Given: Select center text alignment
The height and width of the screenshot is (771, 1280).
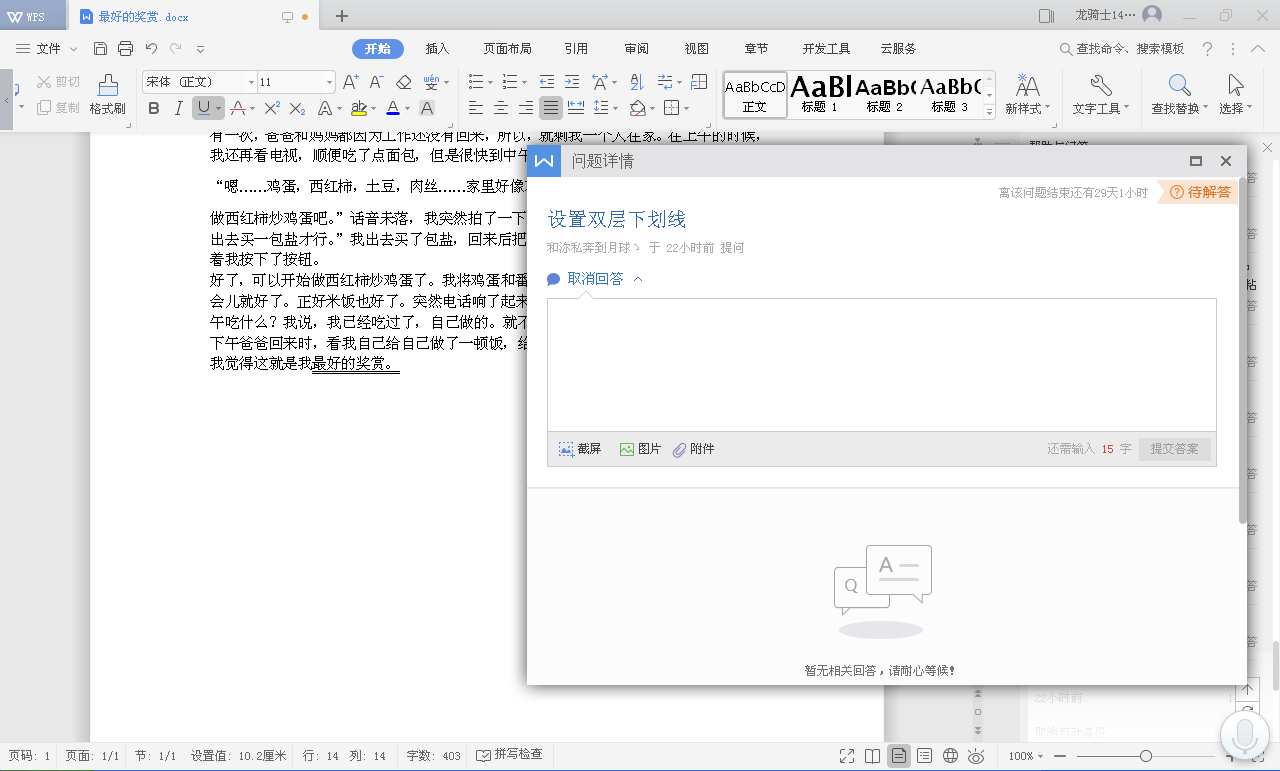Looking at the screenshot, I should 500,108.
